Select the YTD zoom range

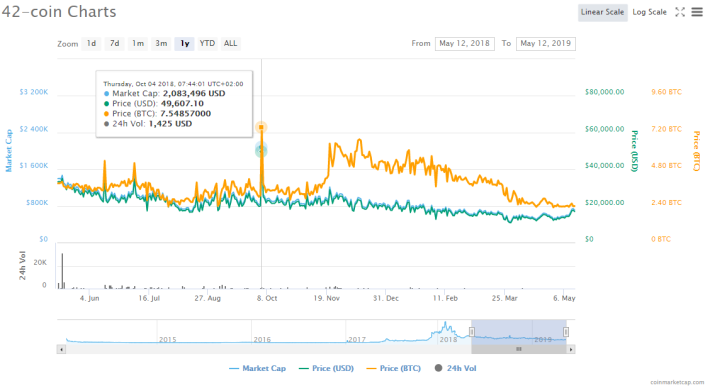tap(207, 43)
